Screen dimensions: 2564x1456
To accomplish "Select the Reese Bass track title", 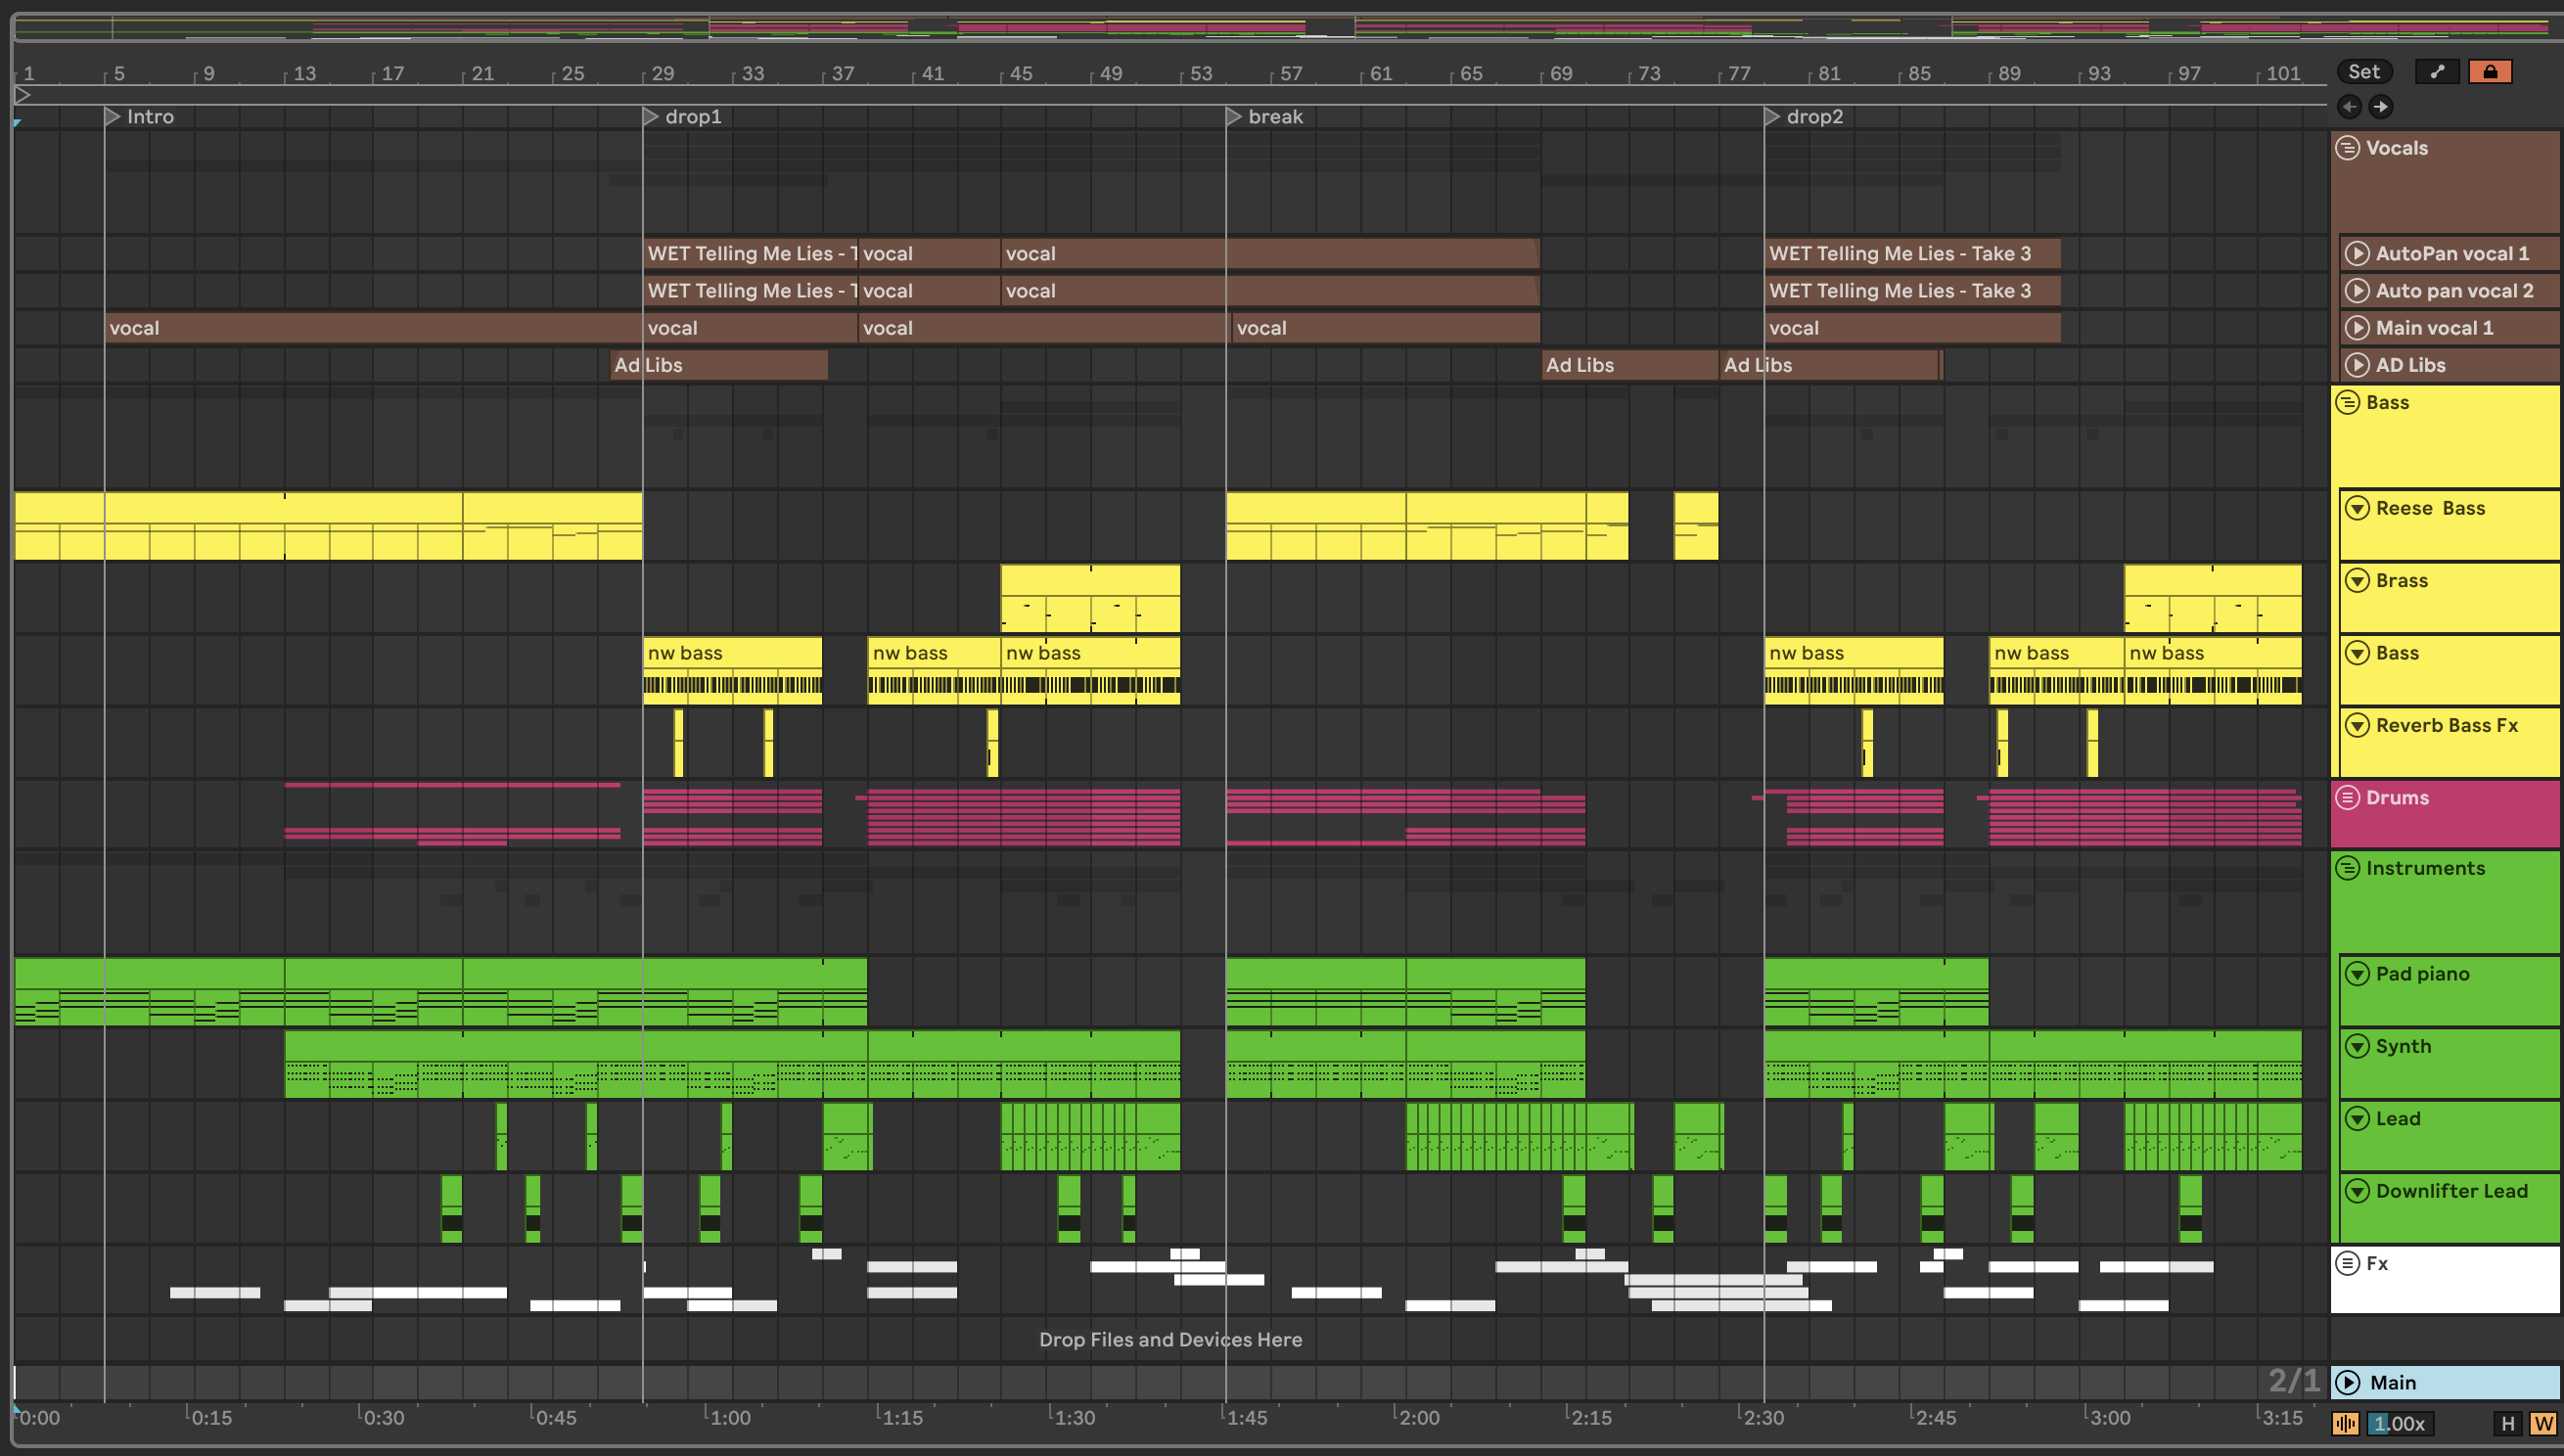I will point(2430,508).
